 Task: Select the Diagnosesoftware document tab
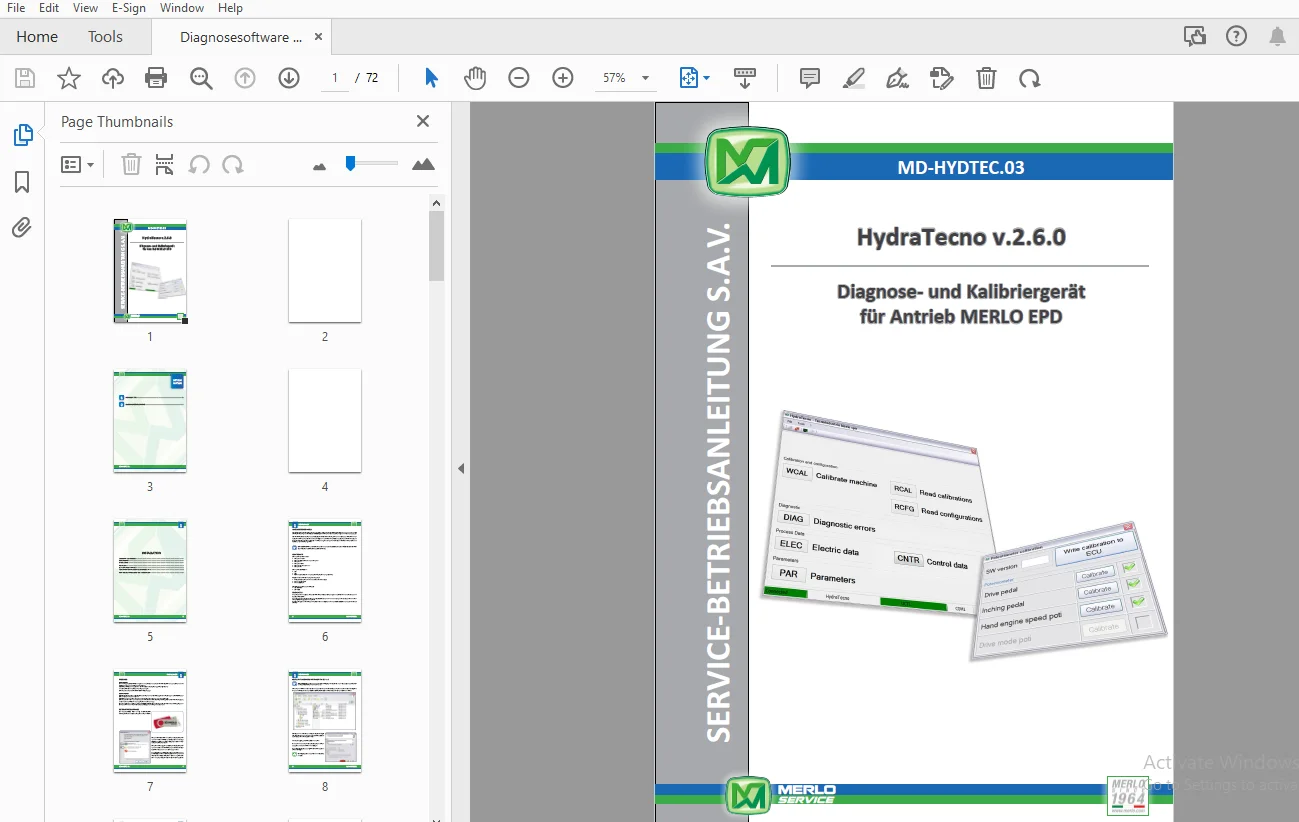pyautogui.click(x=241, y=37)
